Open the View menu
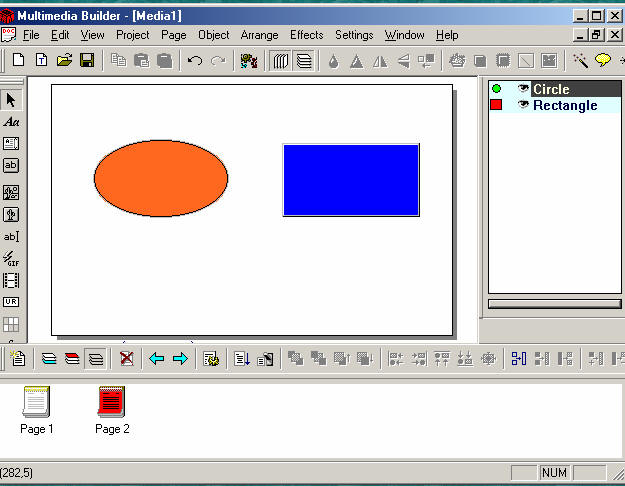Viewport: 625px width, 486px height. 92,35
